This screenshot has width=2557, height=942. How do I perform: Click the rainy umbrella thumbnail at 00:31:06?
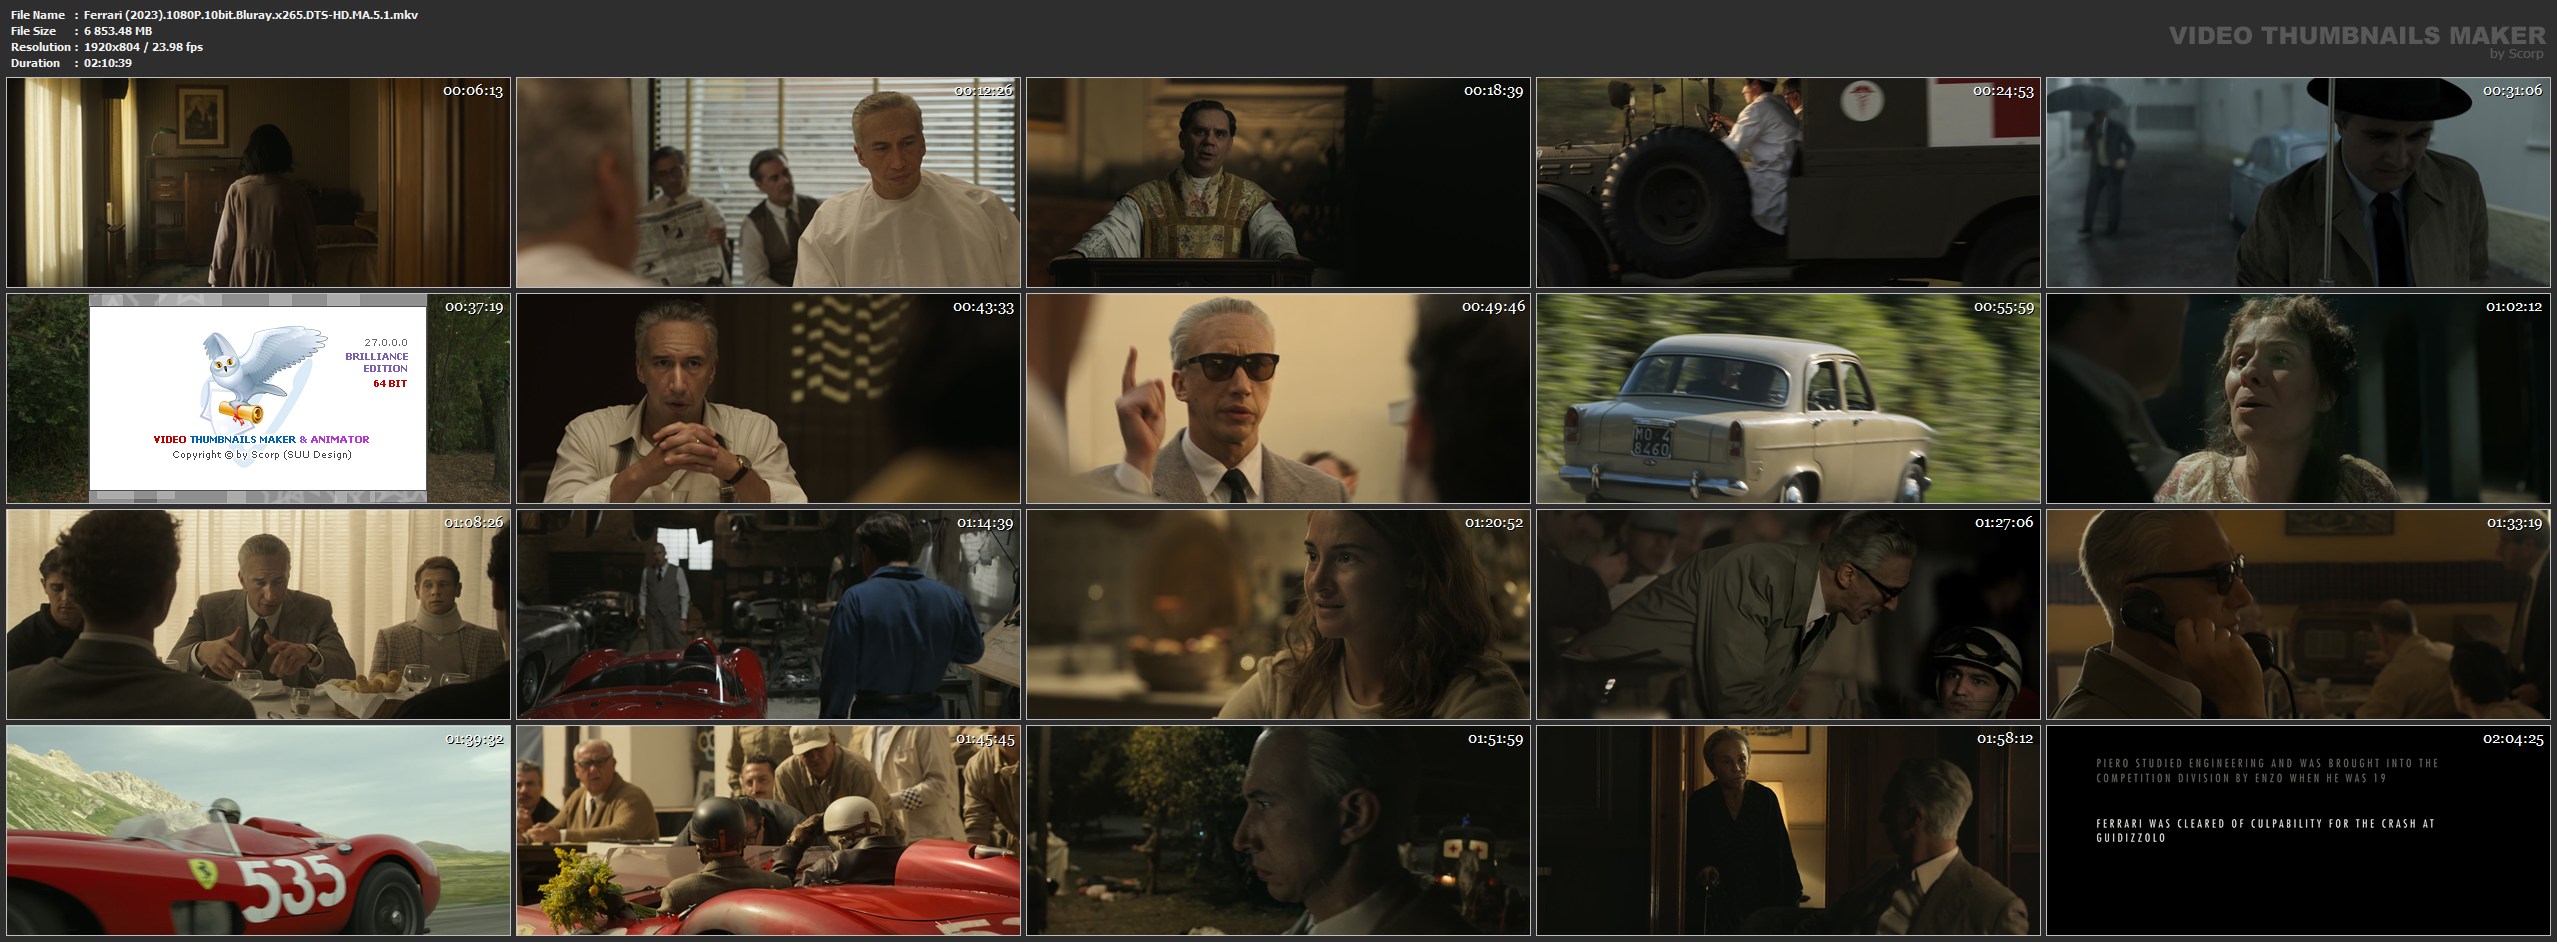click(2298, 183)
